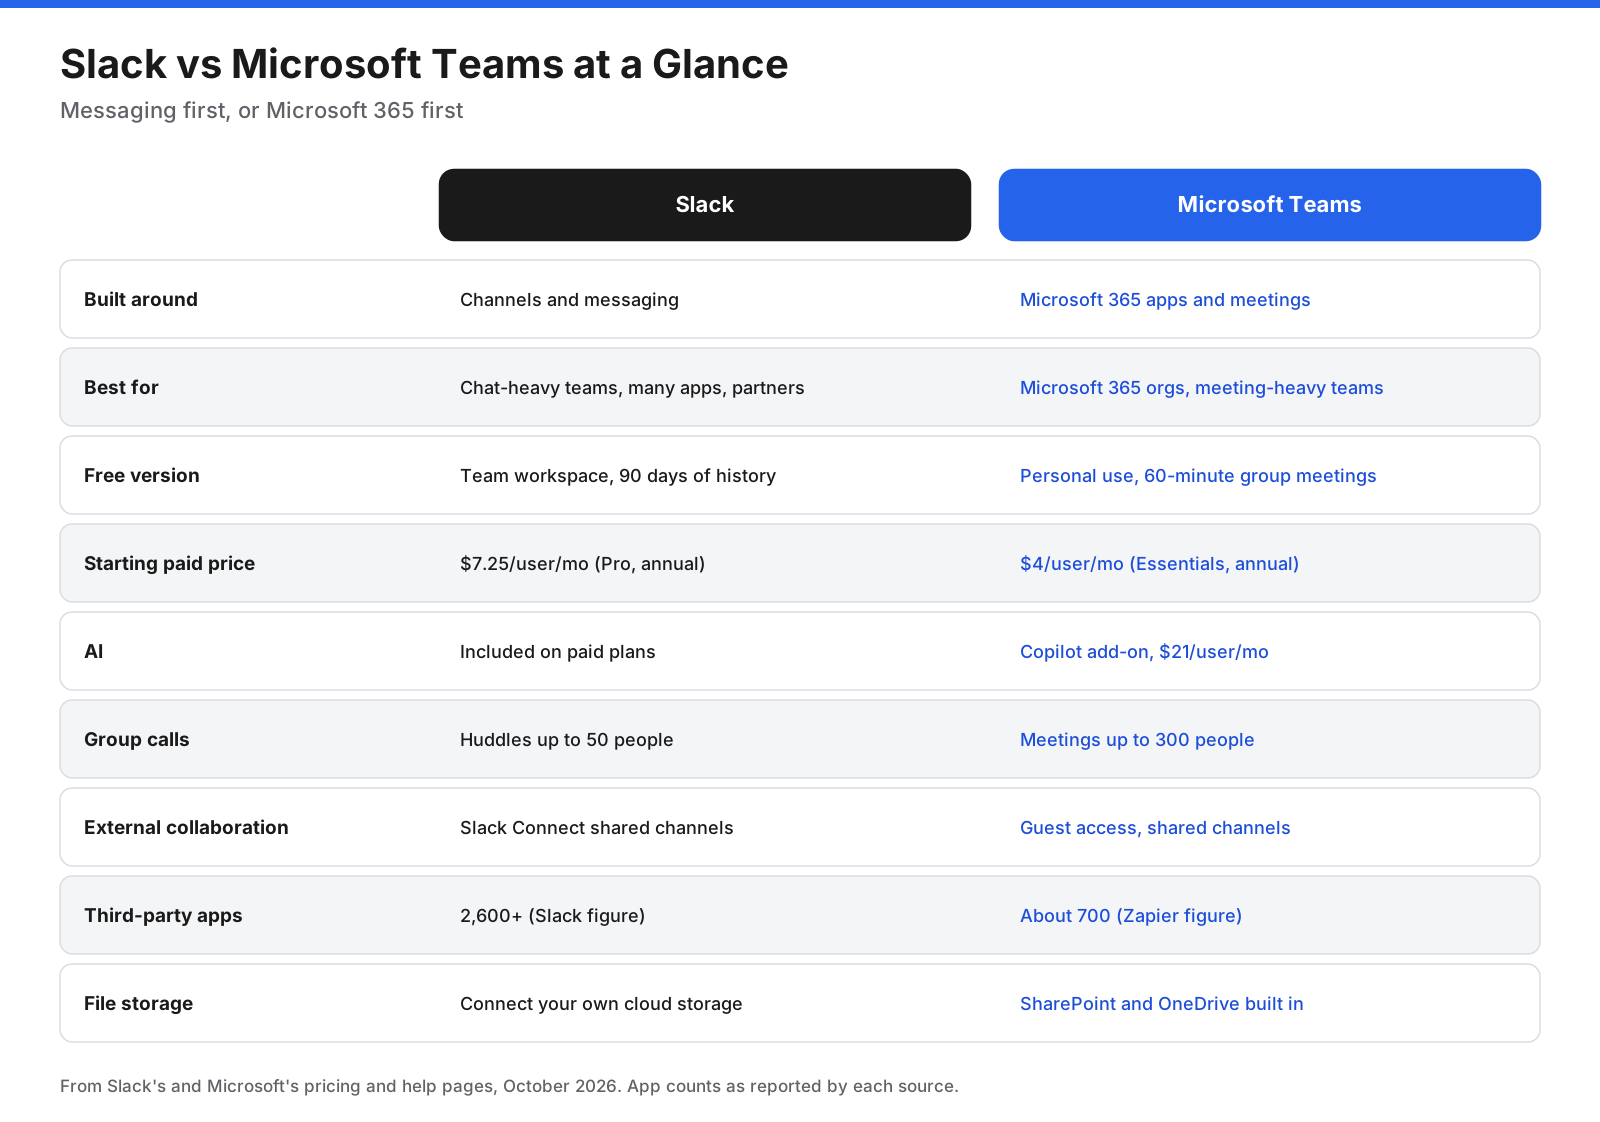Click '$4/user/mo (Essentials, annual)' cell
1600x1122 pixels.
pos(1159,564)
